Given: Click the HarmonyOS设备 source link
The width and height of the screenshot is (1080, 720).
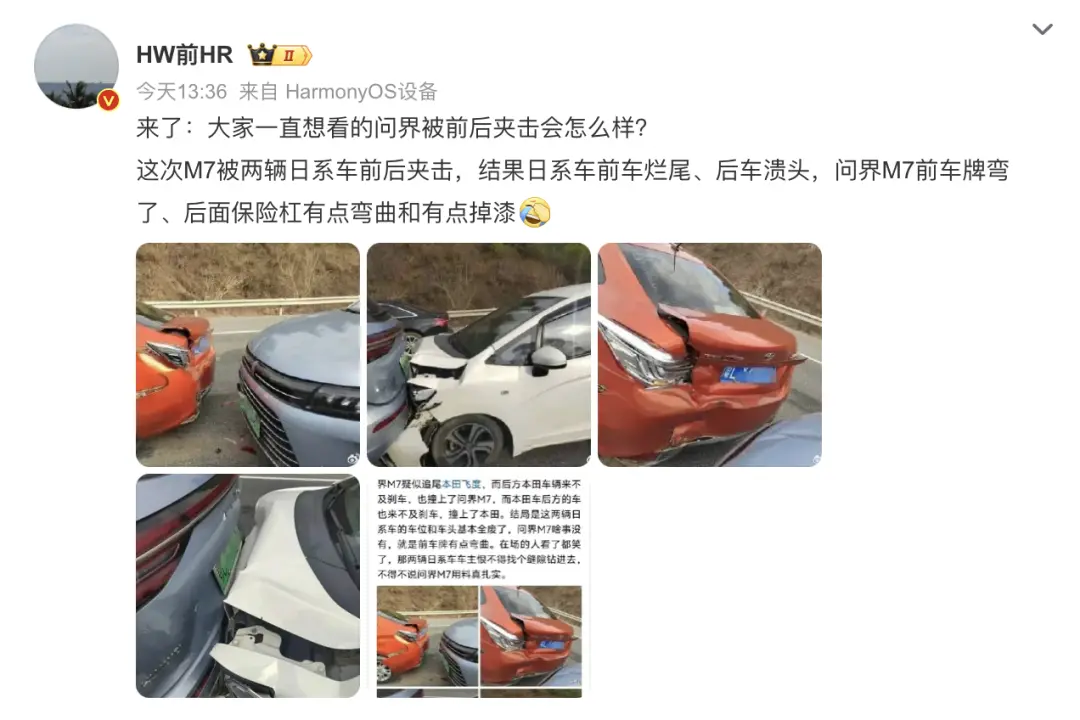Looking at the screenshot, I should pos(361,91).
